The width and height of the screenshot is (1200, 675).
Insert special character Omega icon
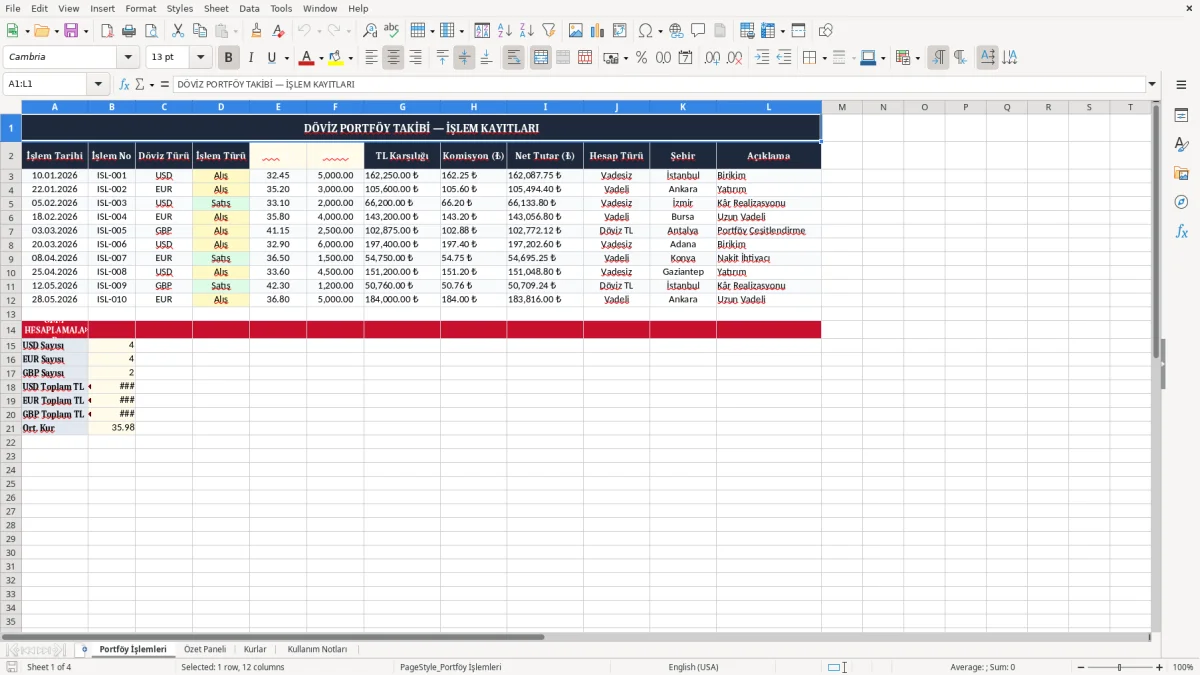pyautogui.click(x=645, y=31)
